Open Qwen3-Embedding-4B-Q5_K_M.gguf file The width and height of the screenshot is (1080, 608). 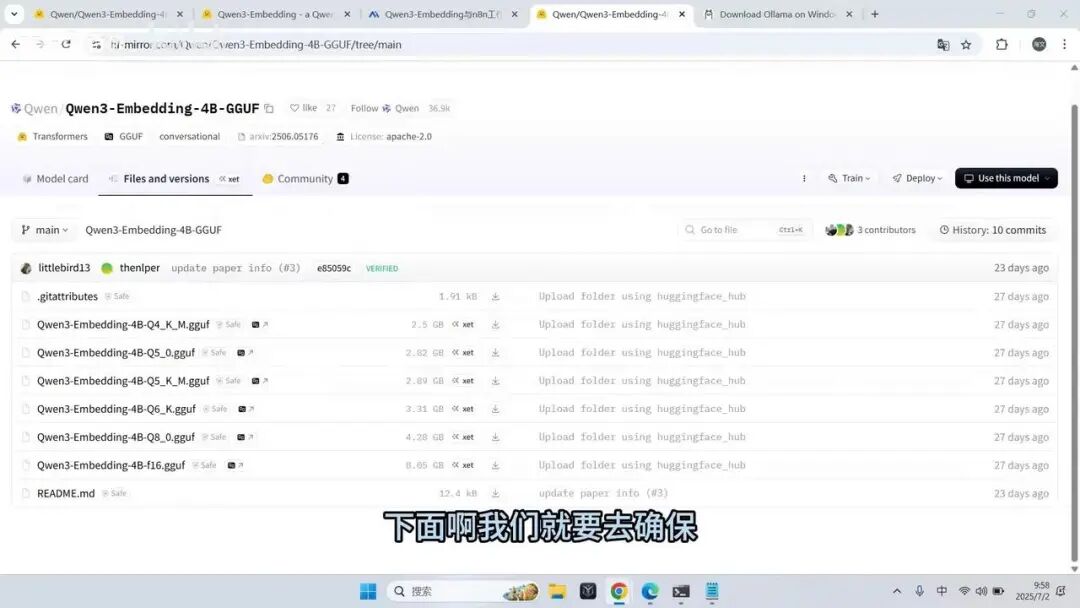coord(123,381)
